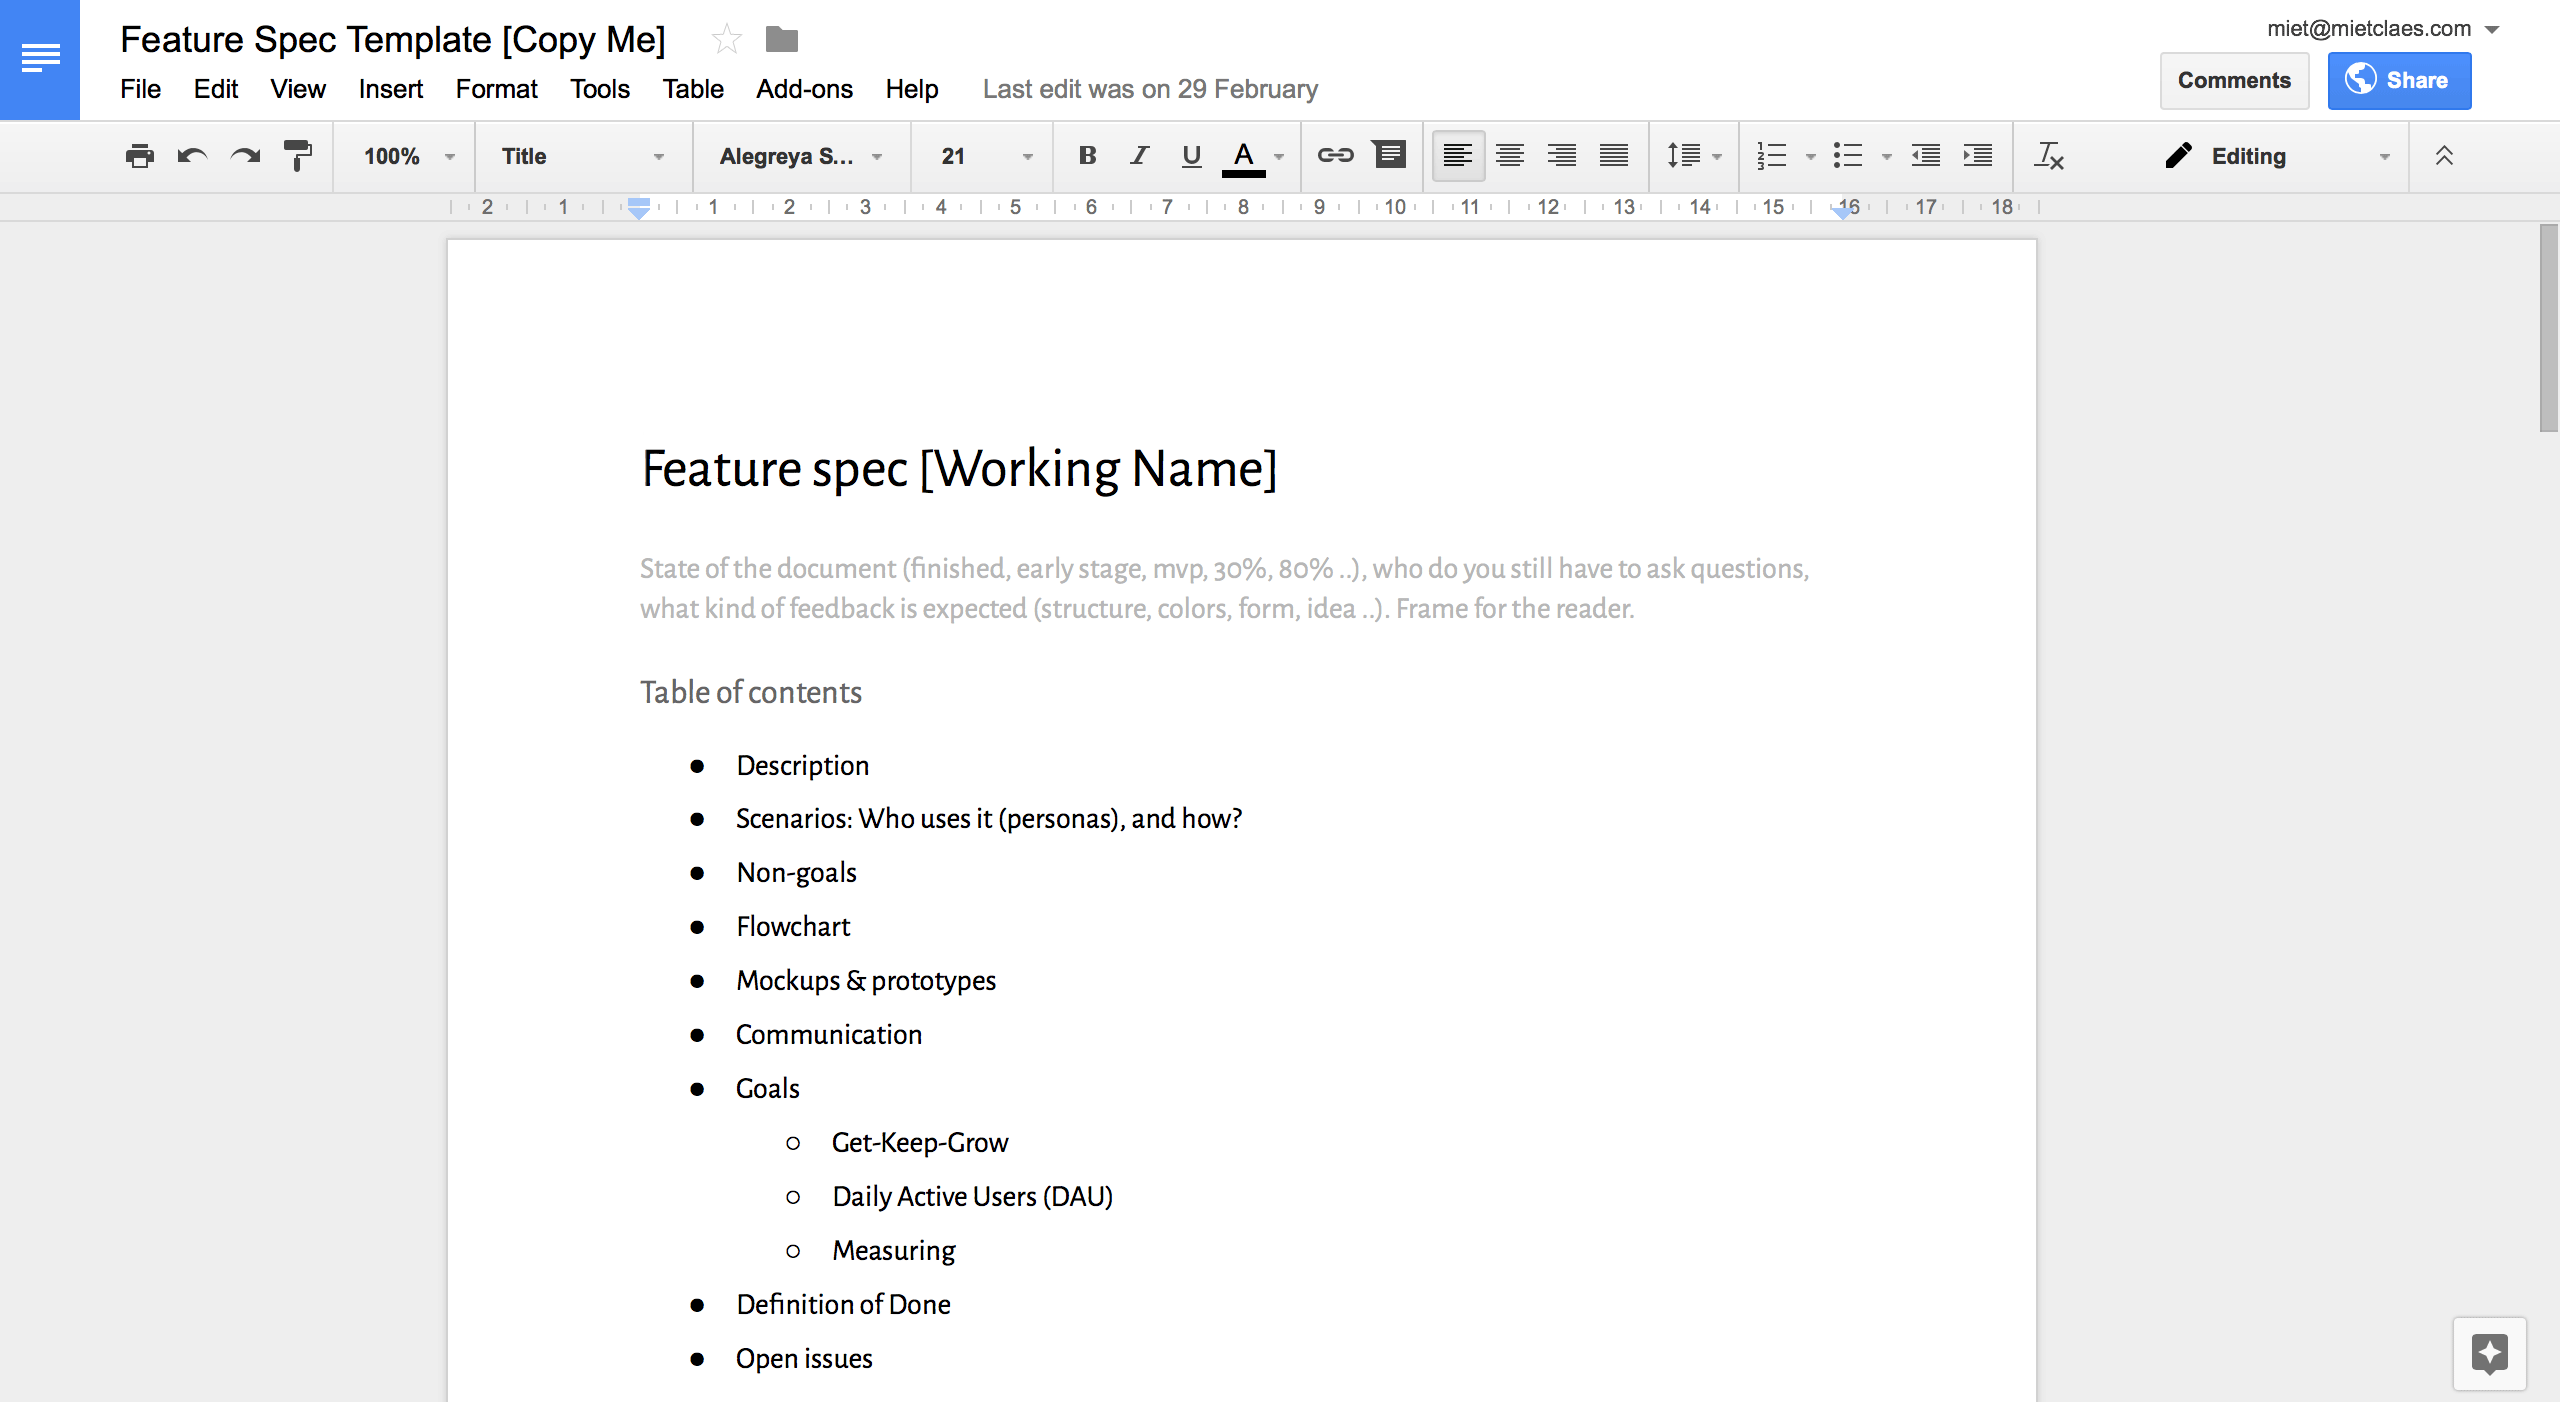Choose text color with the underlined A
This screenshot has width=2560, height=1402.
click(x=1243, y=156)
